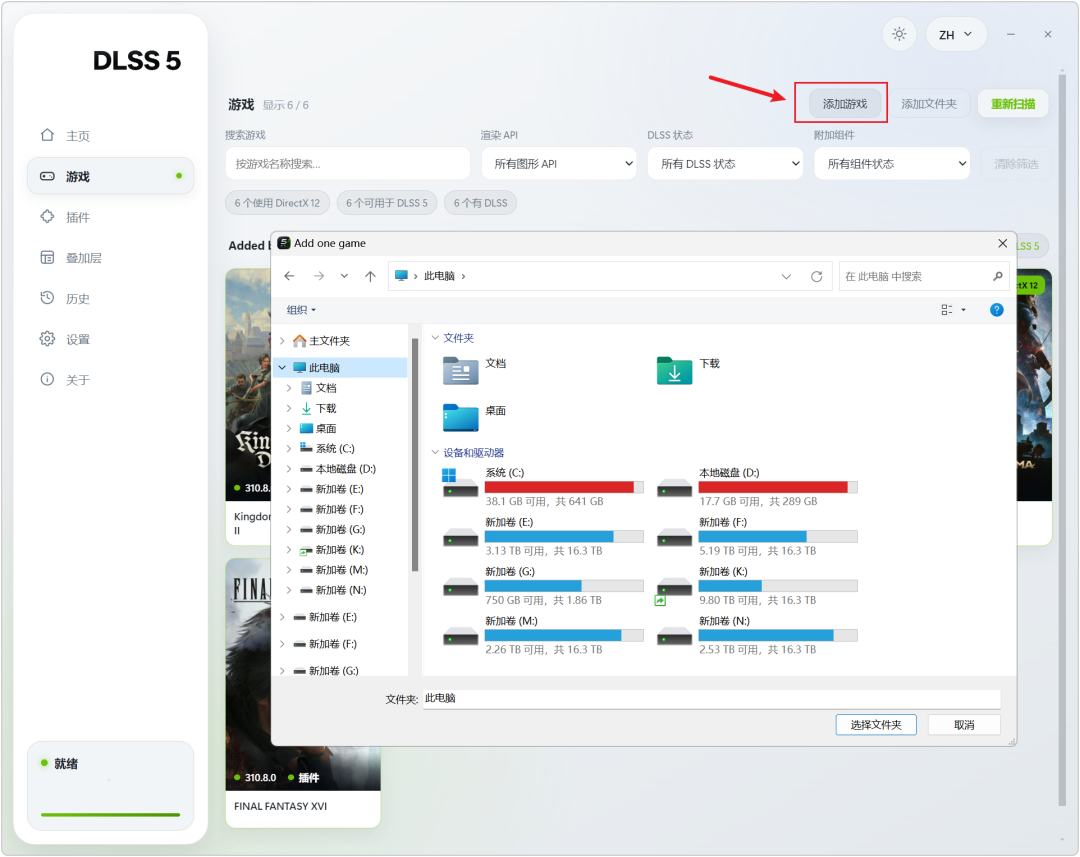Select 桌面 in the navigation tree
Screen dimensions: 1080x857
(x=326, y=428)
